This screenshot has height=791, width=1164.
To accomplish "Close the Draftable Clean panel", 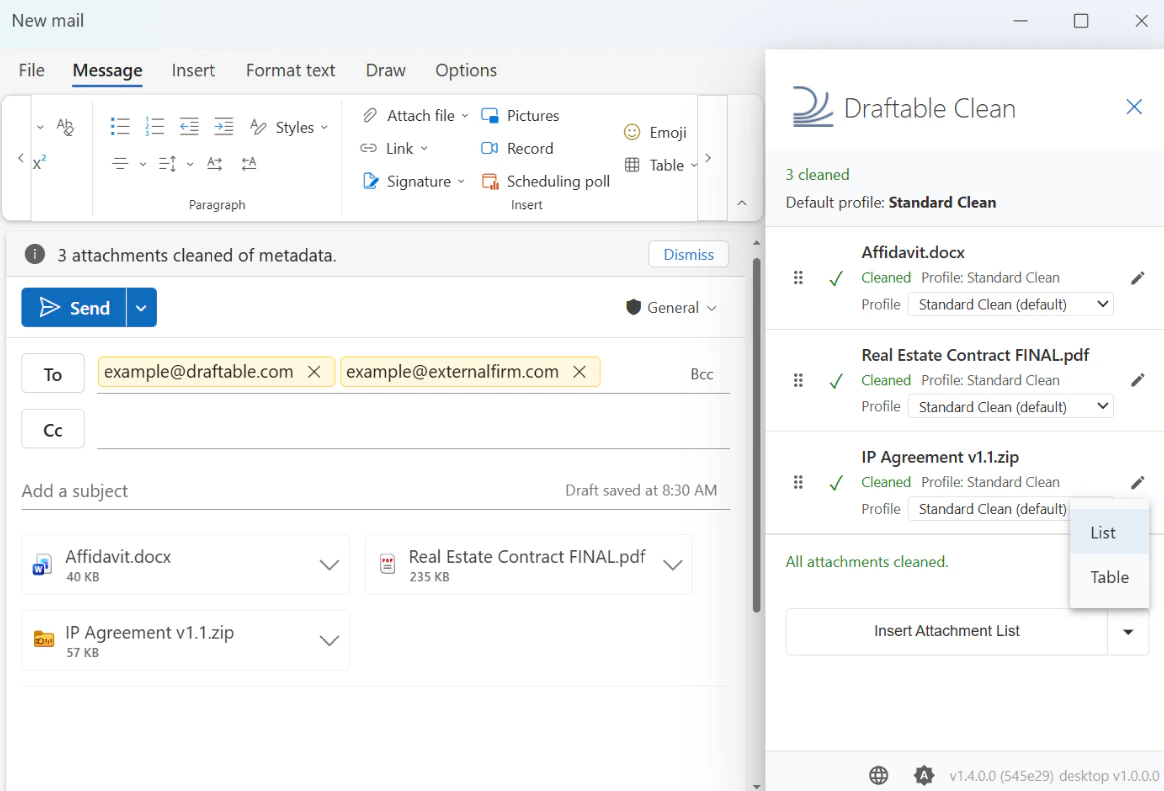I will [x=1134, y=107].
